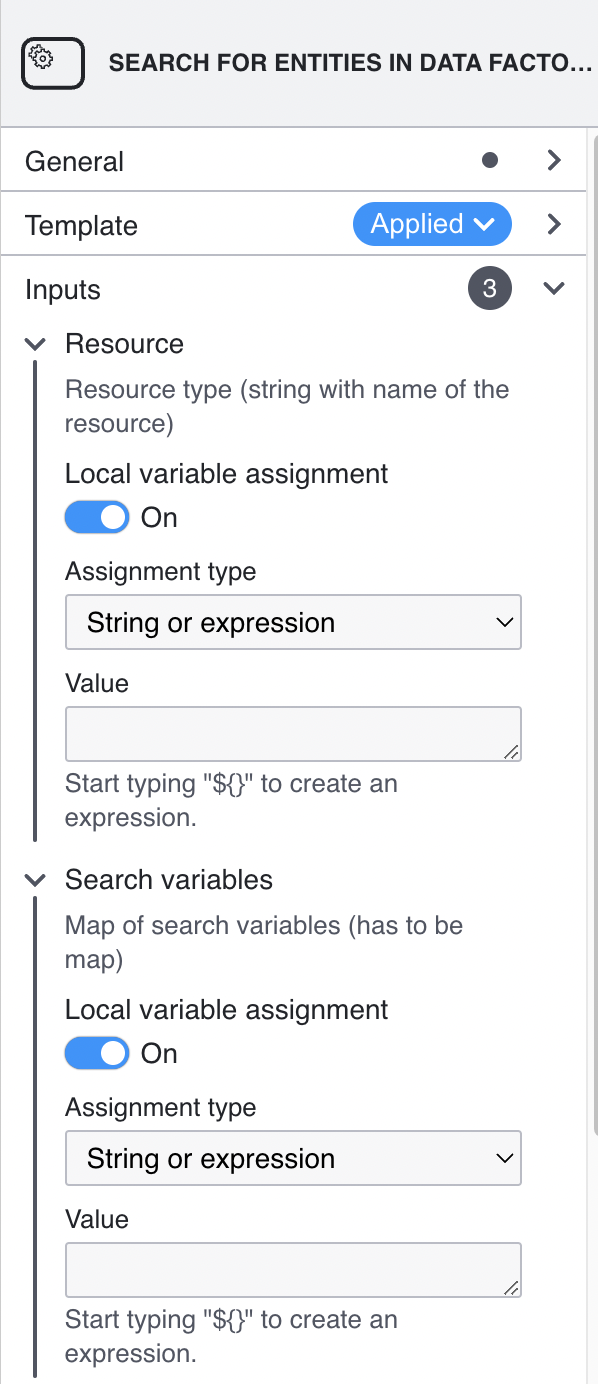Click the Inputs count badge showing 3
The image size is (598, 1384).
(490, 289)
